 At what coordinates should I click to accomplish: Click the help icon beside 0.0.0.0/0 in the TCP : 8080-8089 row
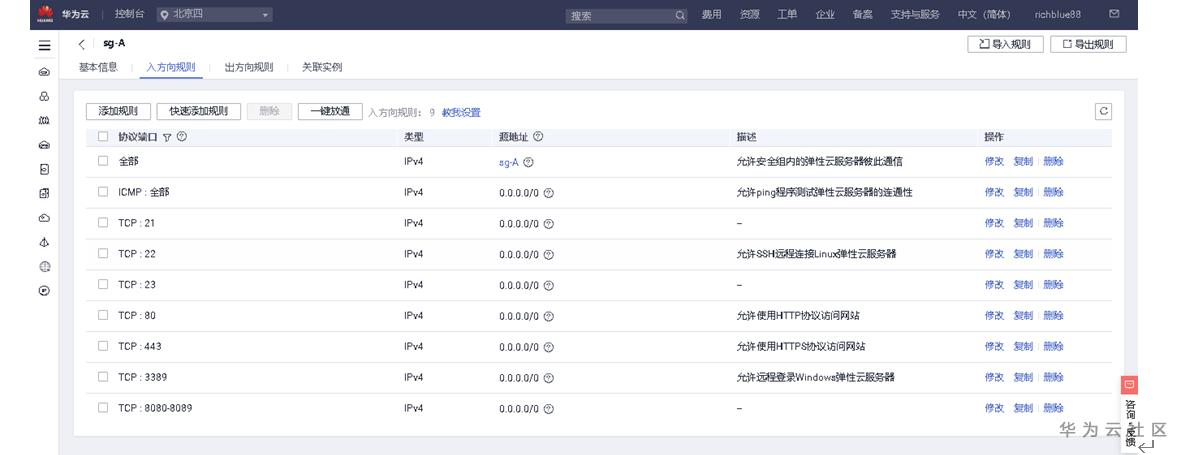click(x=549, y=408)
